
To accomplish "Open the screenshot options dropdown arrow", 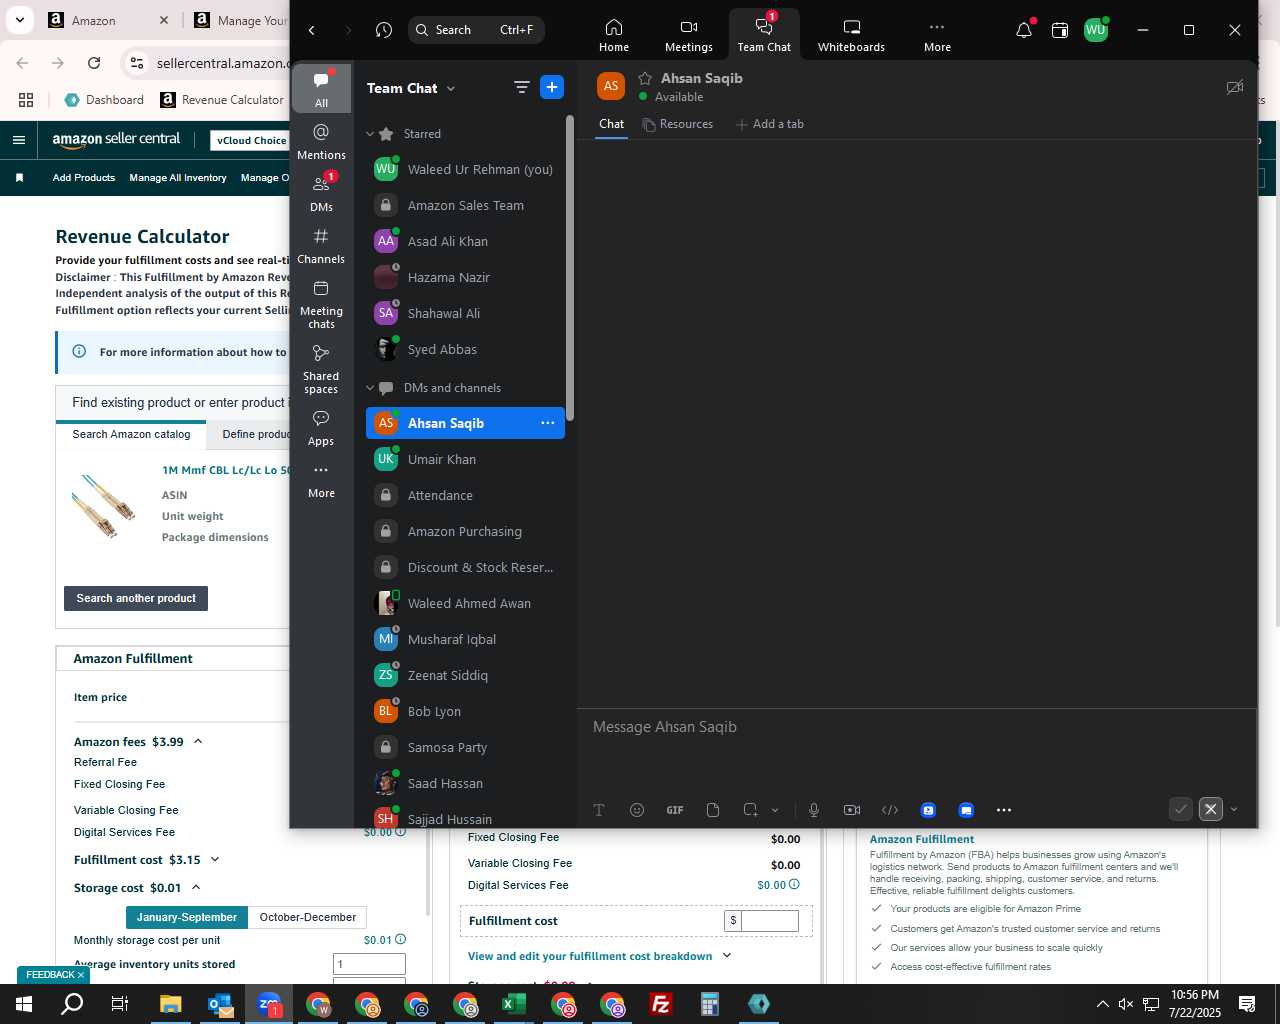I will click(775, 810).
